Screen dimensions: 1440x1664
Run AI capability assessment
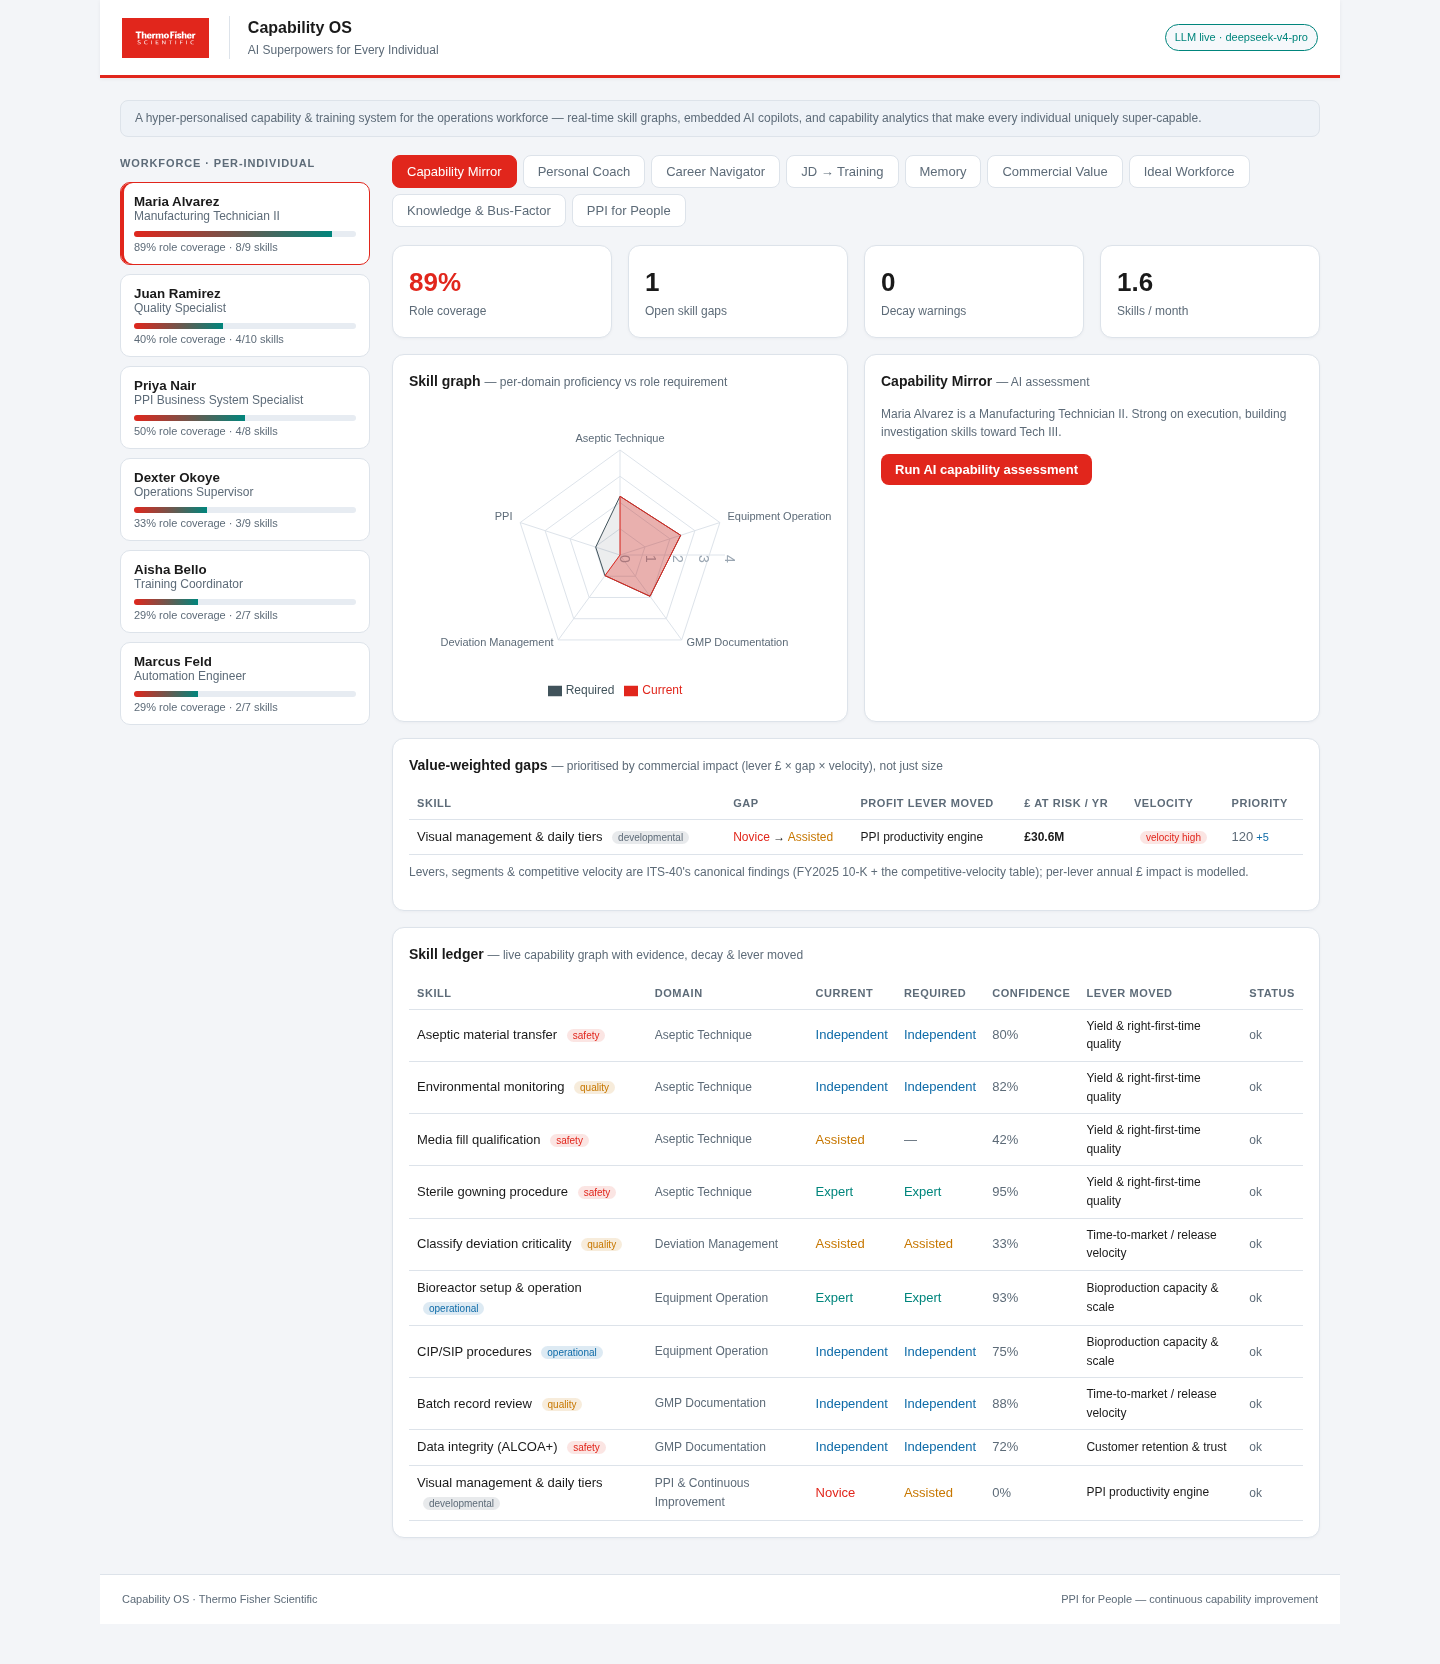click(986, 470)
